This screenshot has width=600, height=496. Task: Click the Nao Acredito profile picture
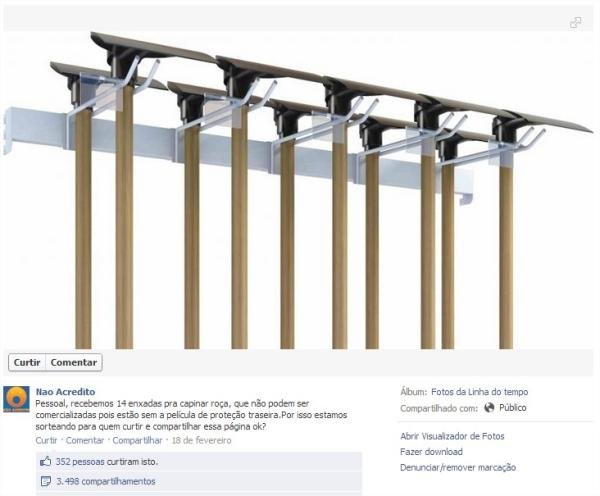coord(16,399)
